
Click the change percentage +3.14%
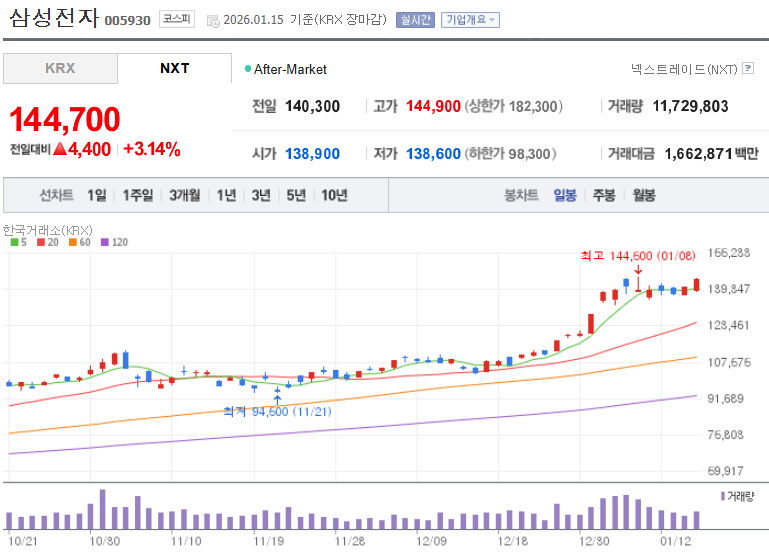(152, 149)
